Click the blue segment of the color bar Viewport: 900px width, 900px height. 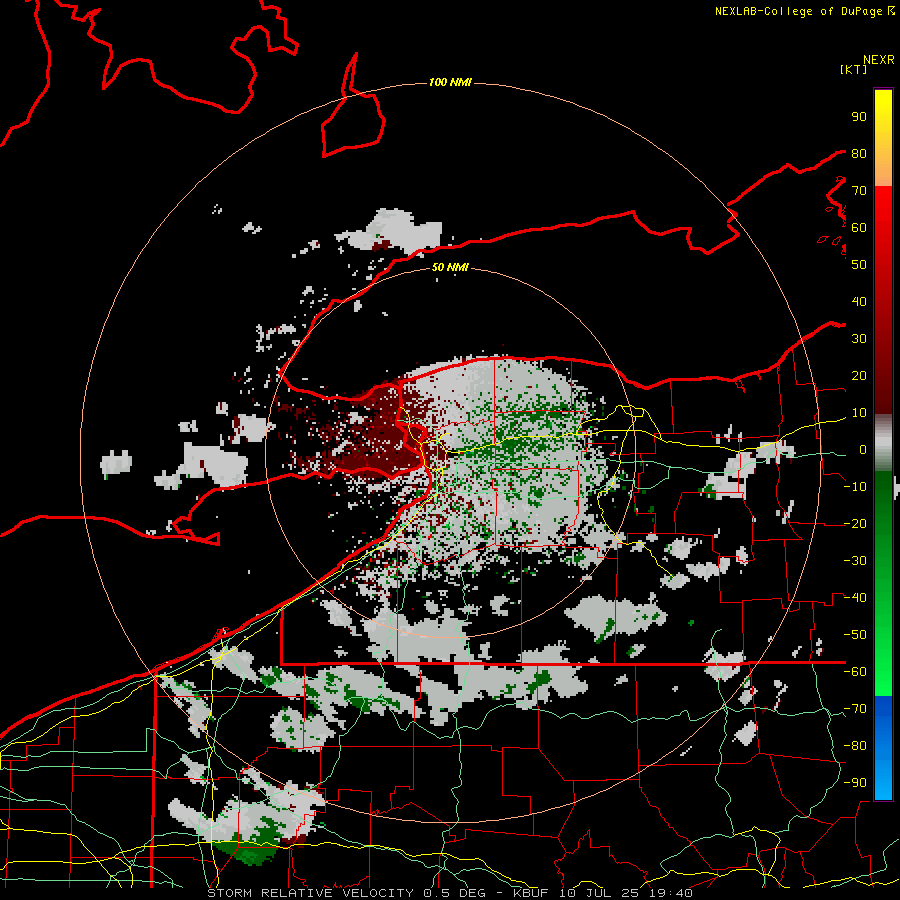(x=883, y=747)
